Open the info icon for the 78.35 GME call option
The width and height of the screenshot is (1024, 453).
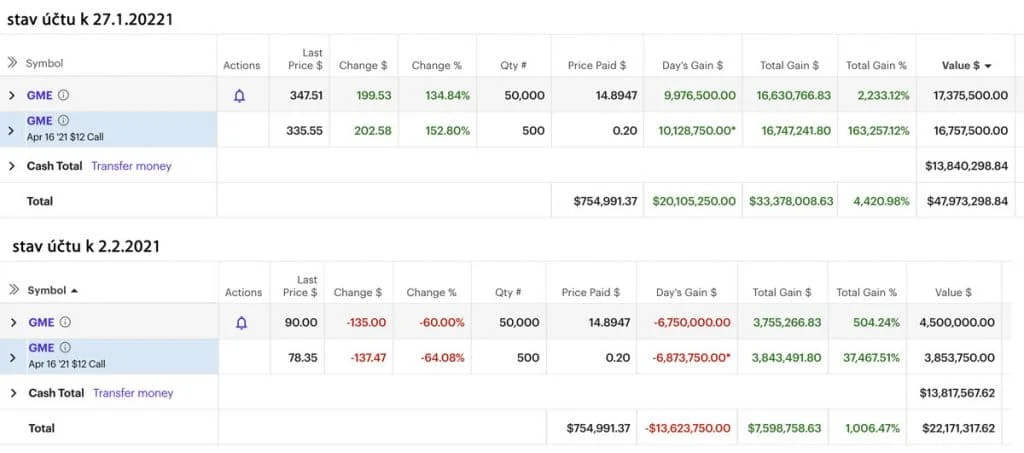65,347
